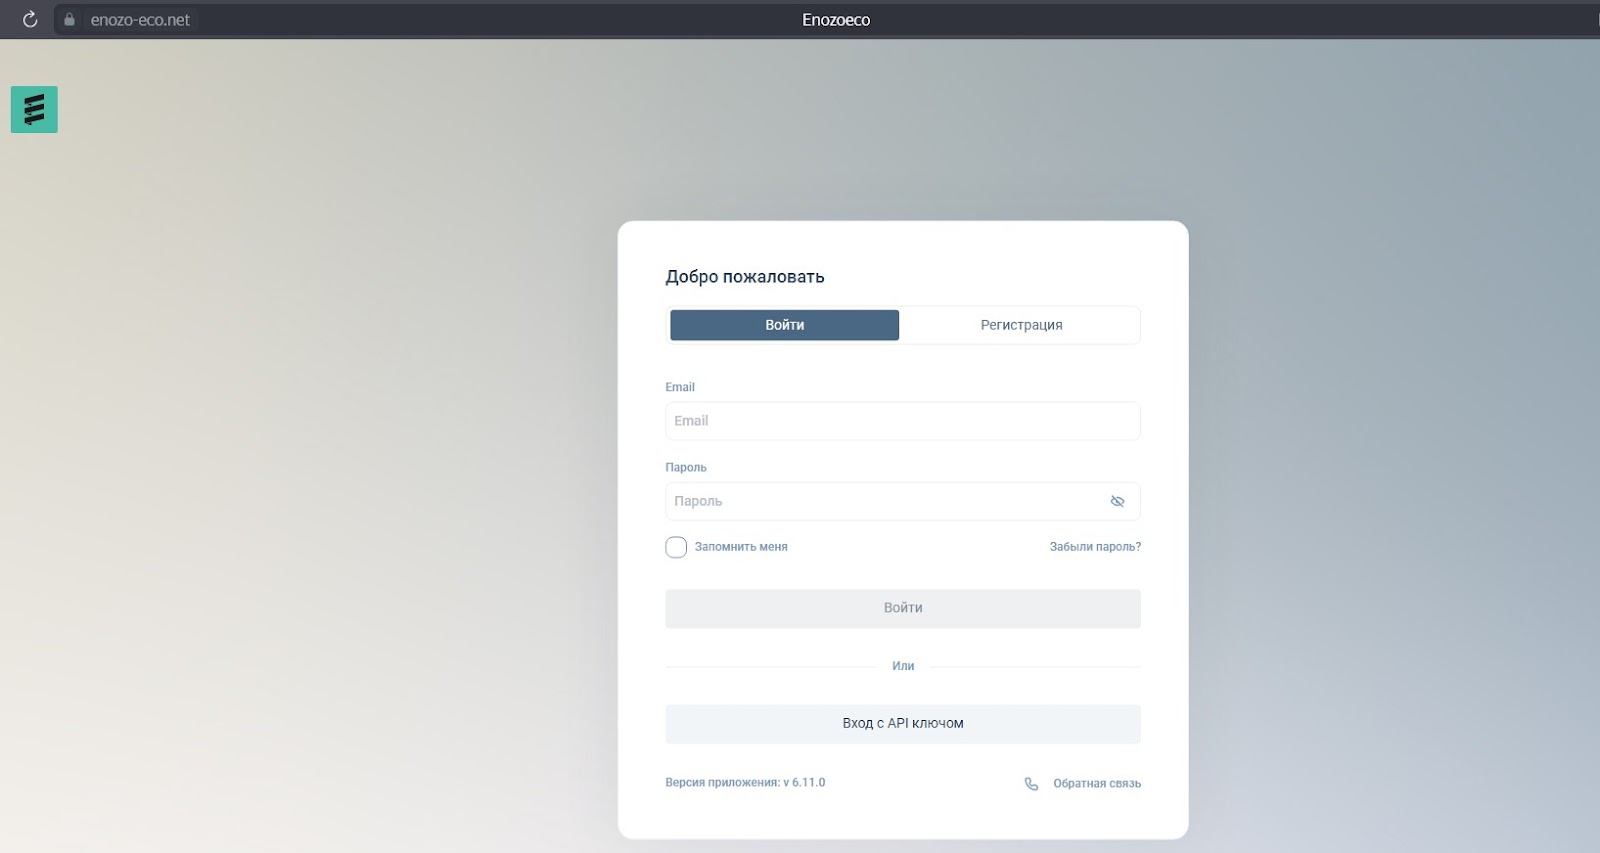Open Вход с API ключом option
The height and width of the screenshot is (853, 1600).
(903, 724)
